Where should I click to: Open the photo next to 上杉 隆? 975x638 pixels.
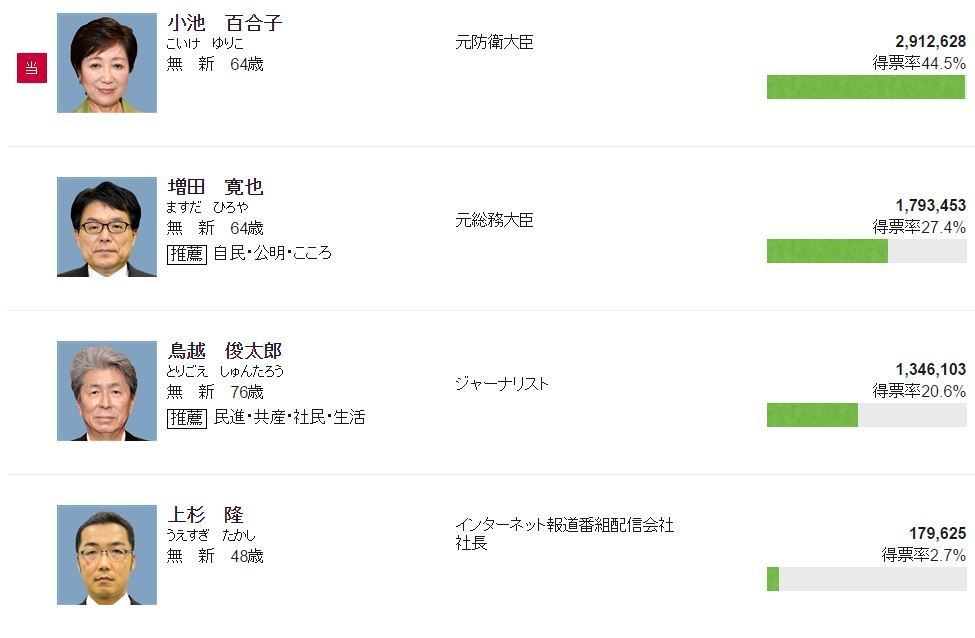tap(107, 555)
